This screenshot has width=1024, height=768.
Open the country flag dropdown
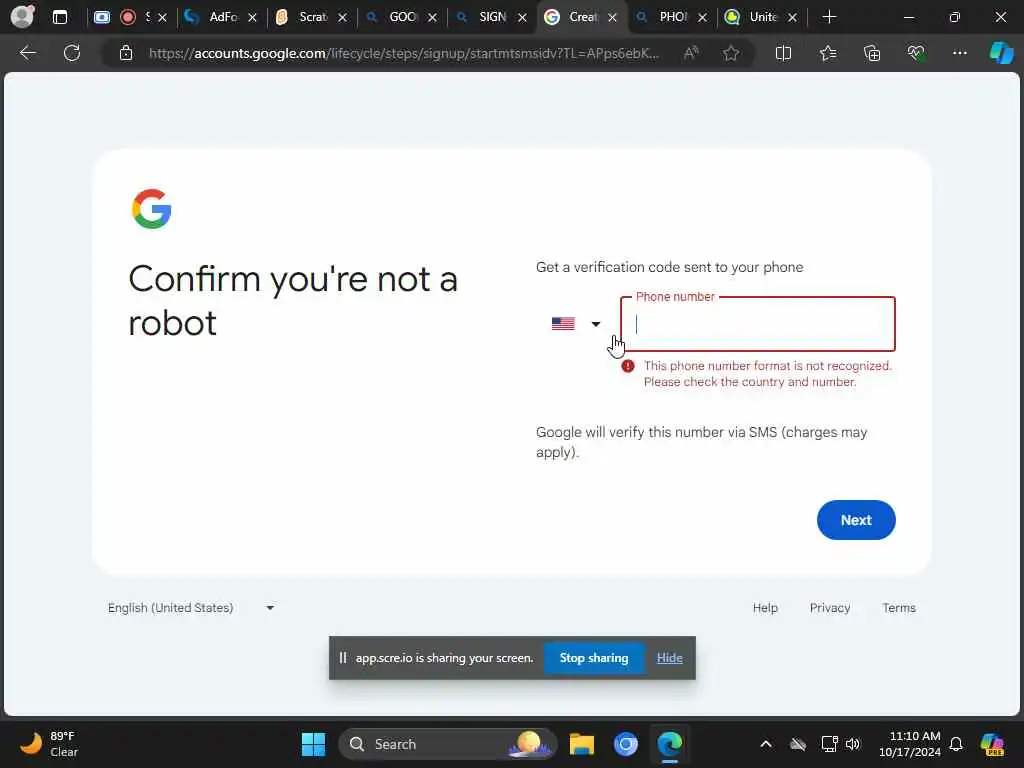575,324
